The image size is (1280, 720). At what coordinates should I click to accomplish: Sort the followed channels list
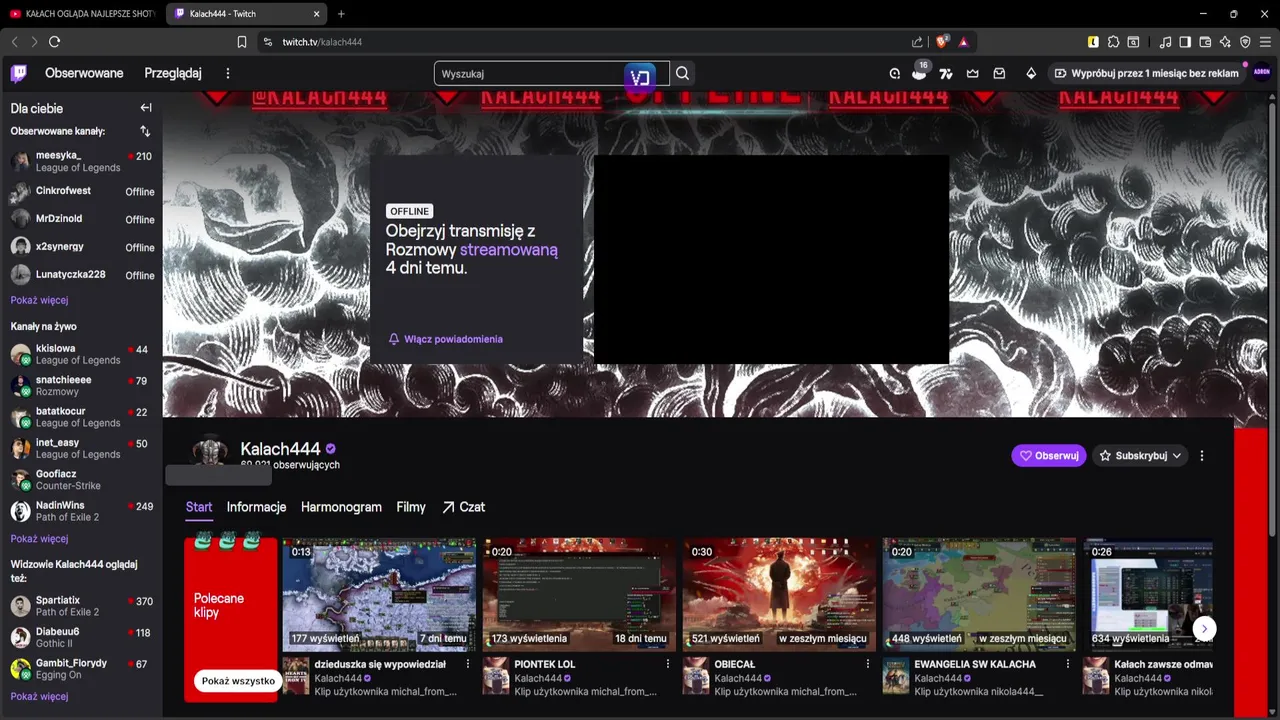coord(145,131)
